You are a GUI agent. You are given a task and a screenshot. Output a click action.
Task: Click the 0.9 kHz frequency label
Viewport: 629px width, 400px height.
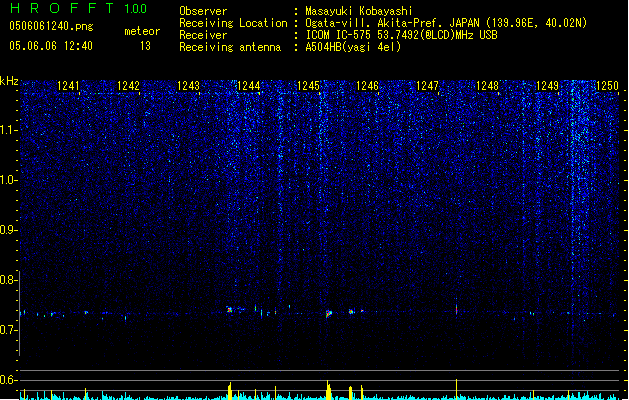[x=8, y=230]
